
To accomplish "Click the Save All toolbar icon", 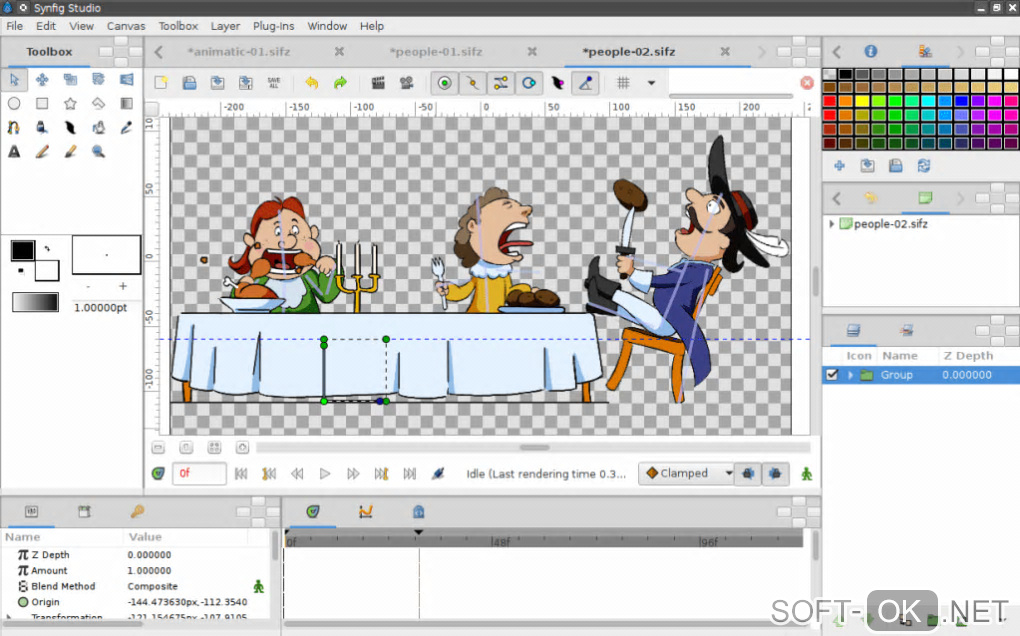I will point(274,83).
